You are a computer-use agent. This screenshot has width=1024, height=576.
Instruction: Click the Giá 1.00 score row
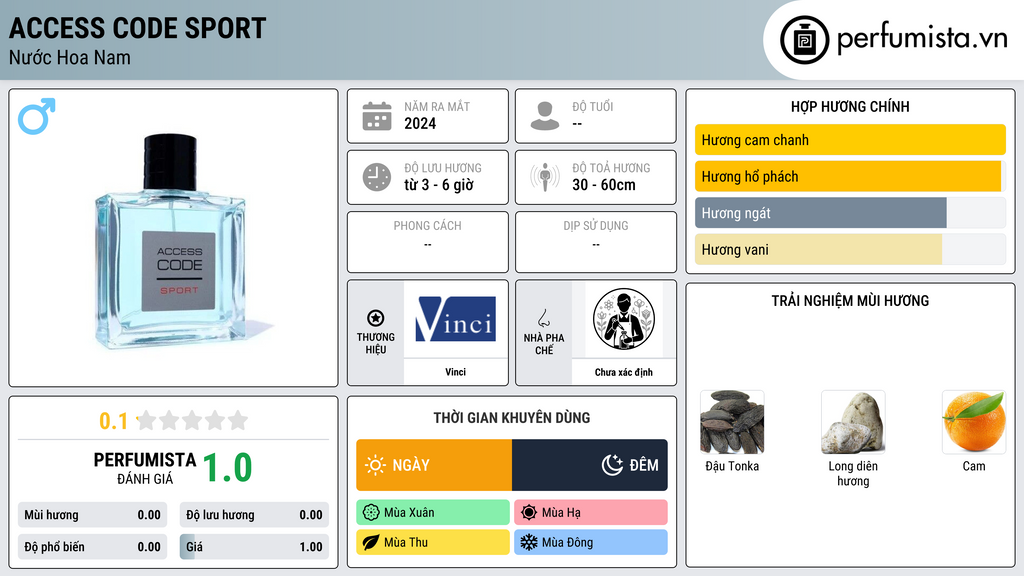[x=254, y=547]
